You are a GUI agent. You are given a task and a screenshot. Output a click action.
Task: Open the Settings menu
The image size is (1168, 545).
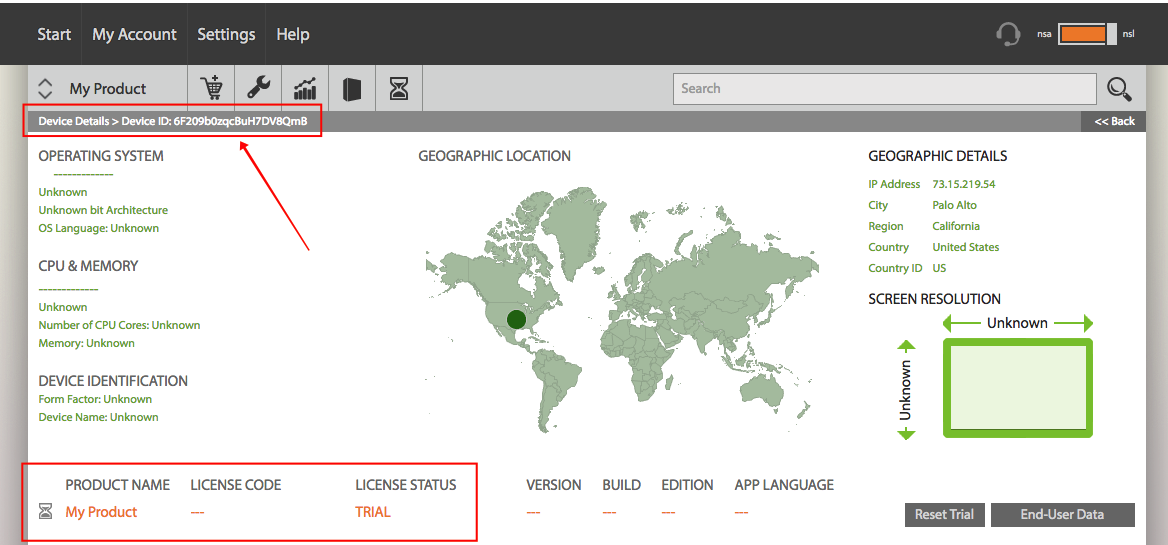pos(226,34)
